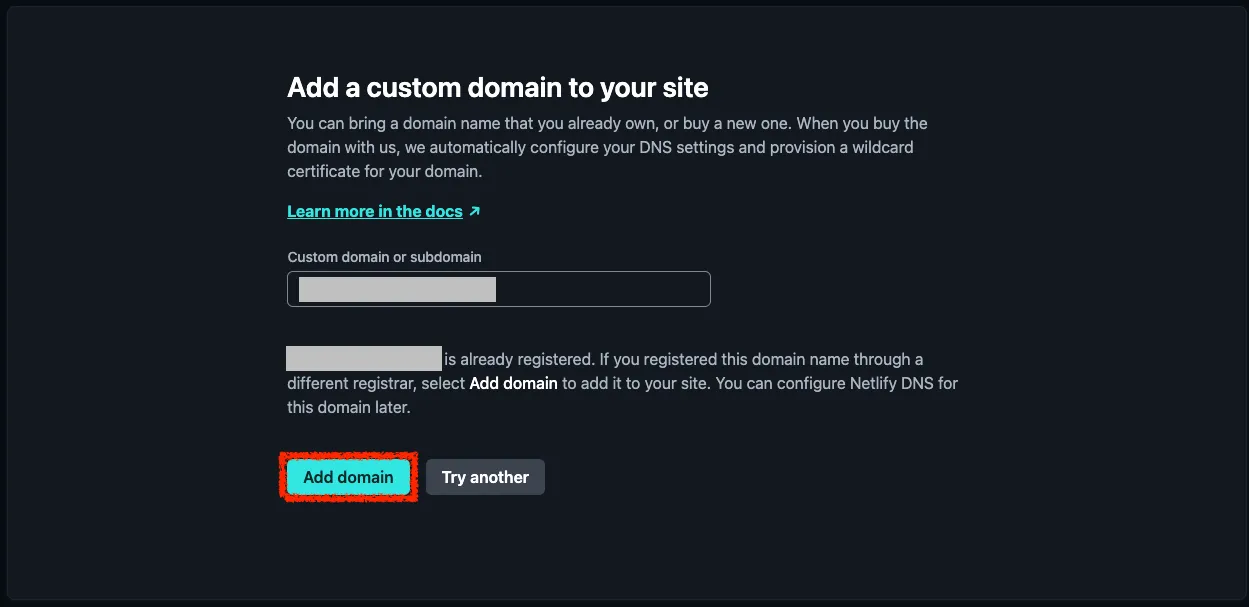The width and height of the screenshot is (1249, 607).
Task: Click the redacted domain name in the registered message
Action: 364,359
